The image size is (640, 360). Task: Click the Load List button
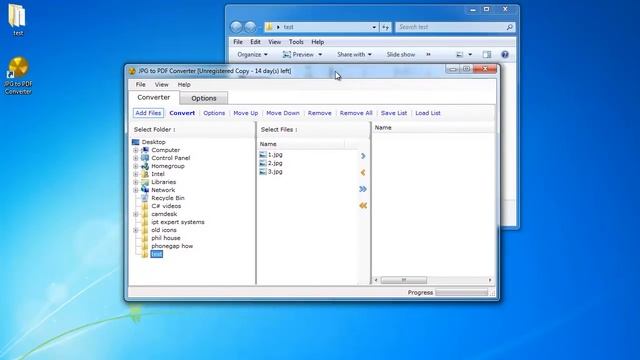428,113
